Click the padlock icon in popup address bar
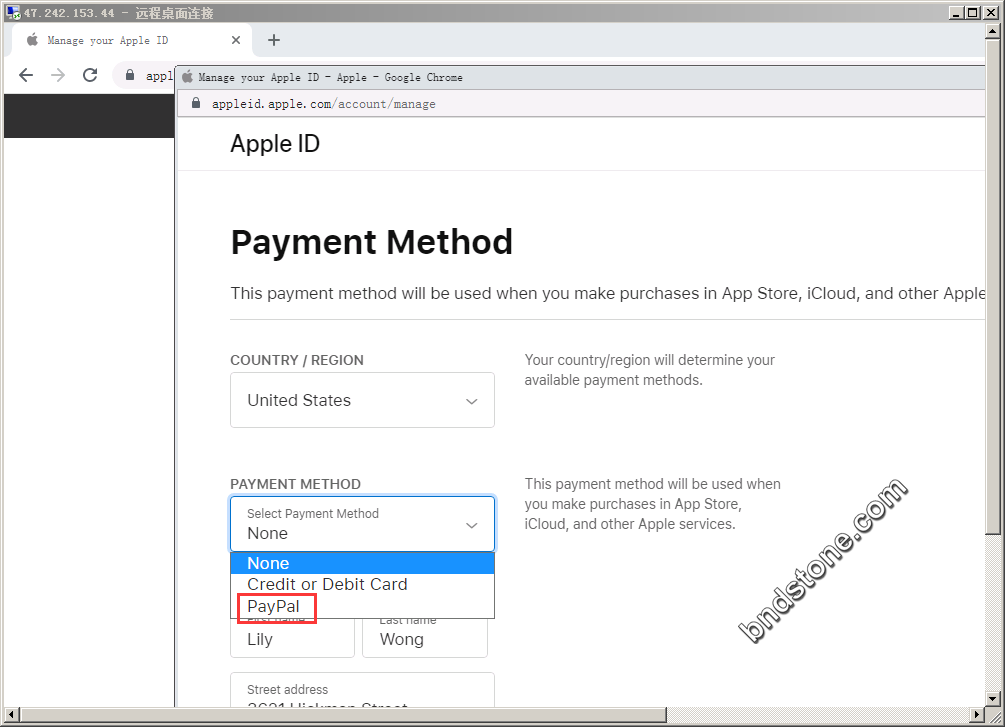This screenshot has height=727, width=1005. point(196,103)
